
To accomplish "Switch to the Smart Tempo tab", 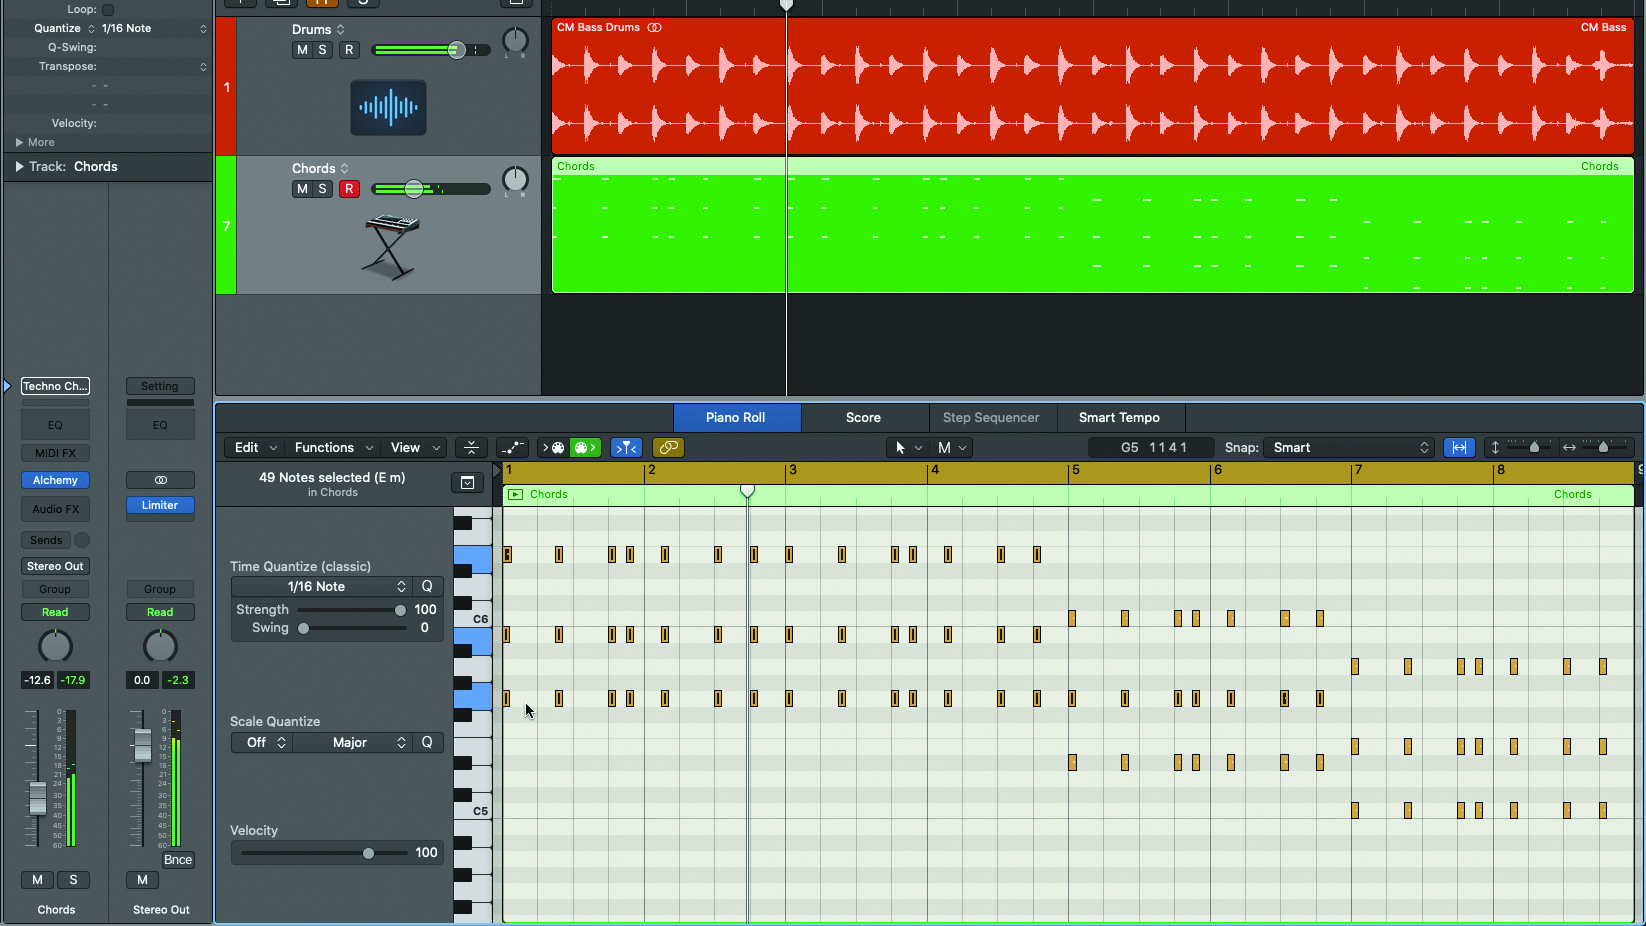I will (1119, 418).
